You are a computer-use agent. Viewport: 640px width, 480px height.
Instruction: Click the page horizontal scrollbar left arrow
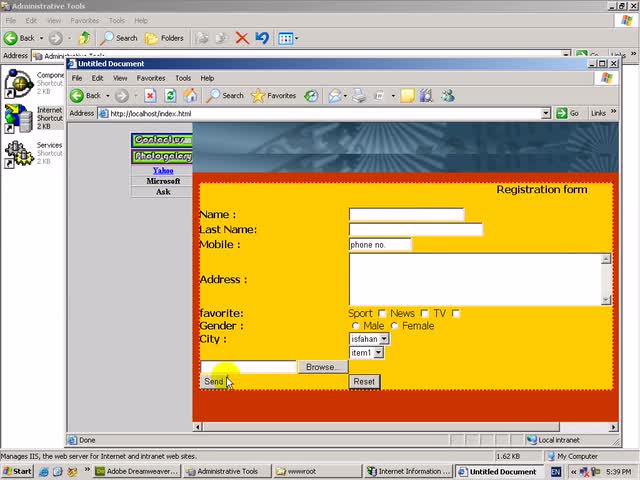[x=198, y=427]
